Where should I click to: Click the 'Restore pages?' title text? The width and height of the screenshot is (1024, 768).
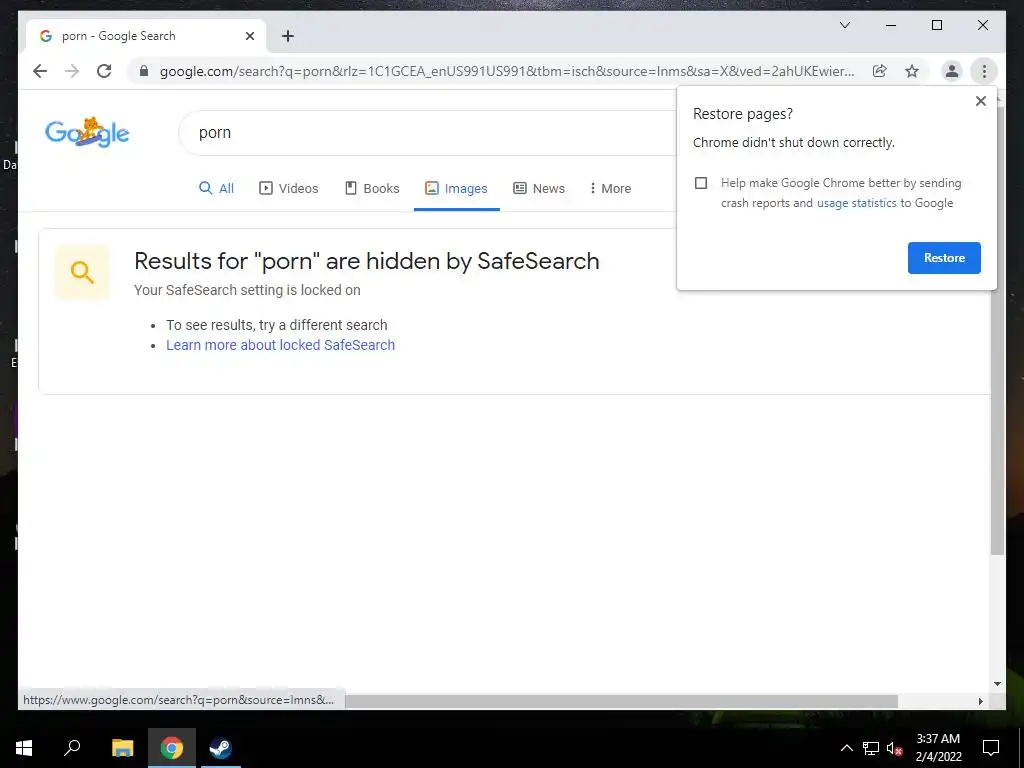coord(743,114)
